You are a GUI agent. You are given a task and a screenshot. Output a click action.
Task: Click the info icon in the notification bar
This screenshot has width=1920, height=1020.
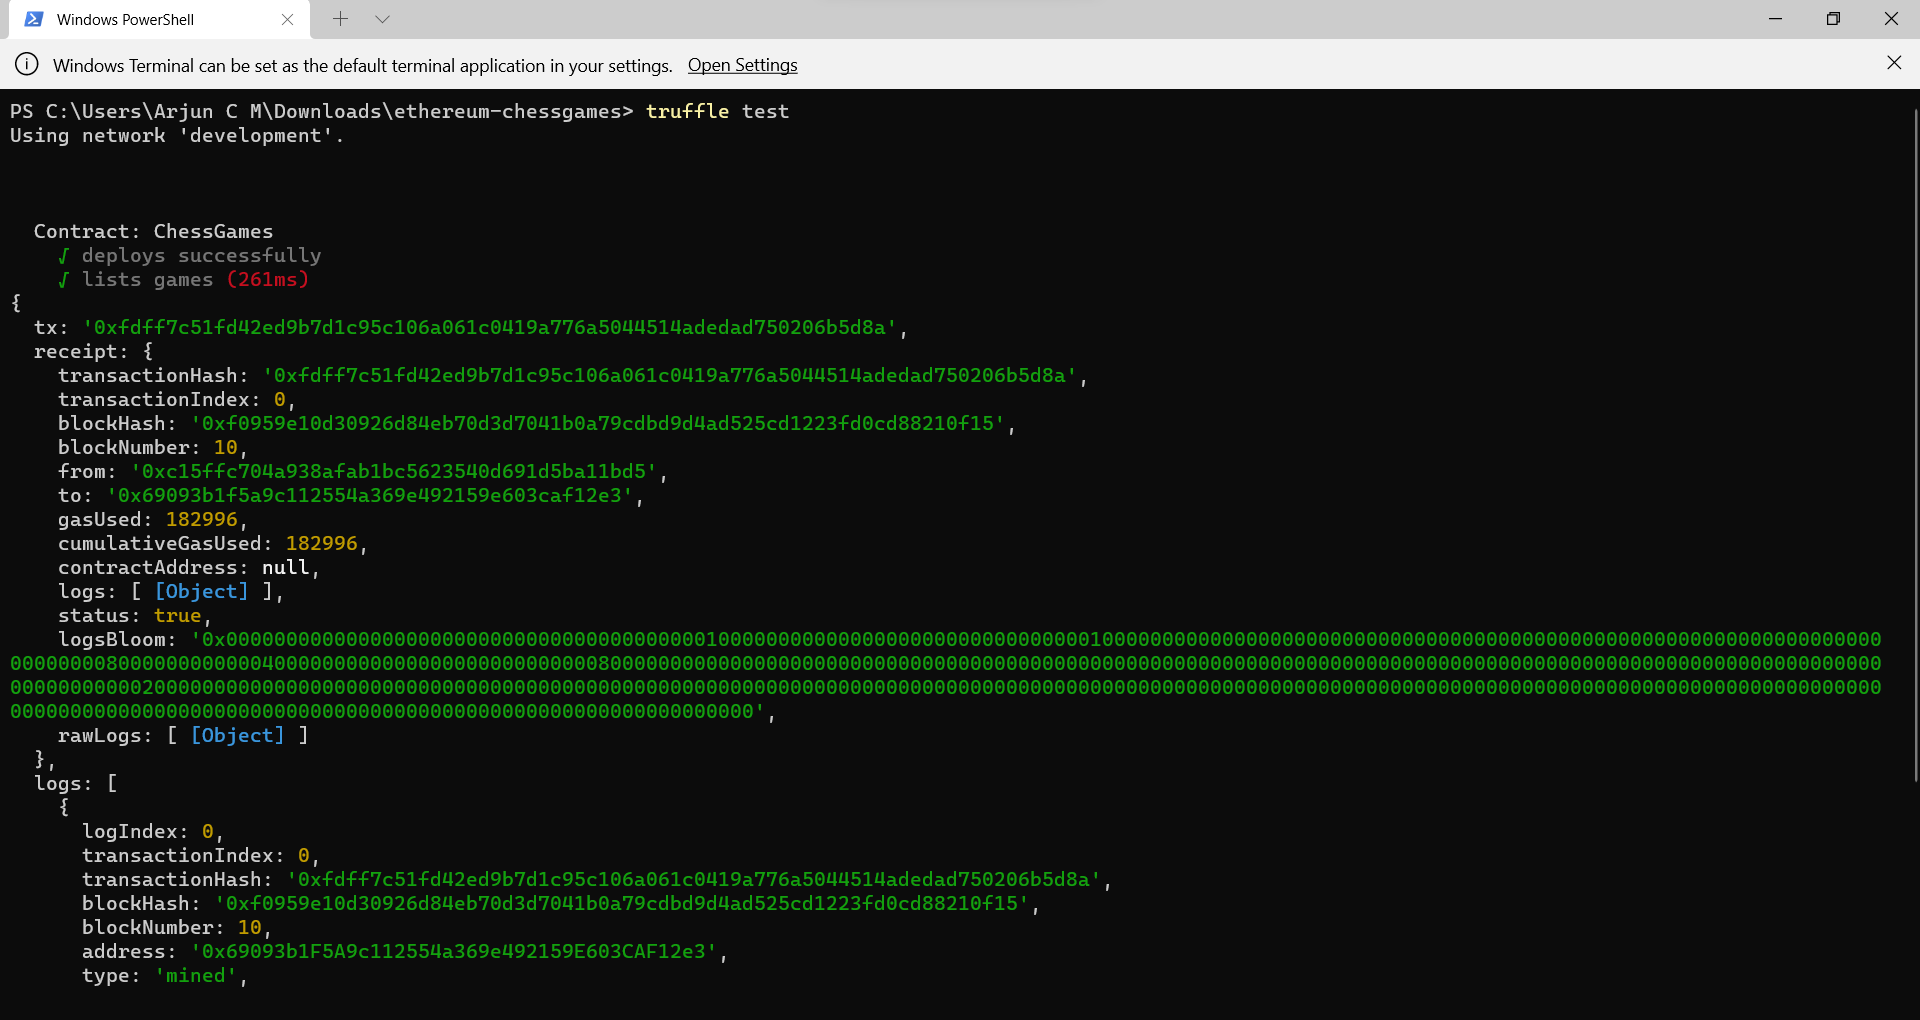27,64
